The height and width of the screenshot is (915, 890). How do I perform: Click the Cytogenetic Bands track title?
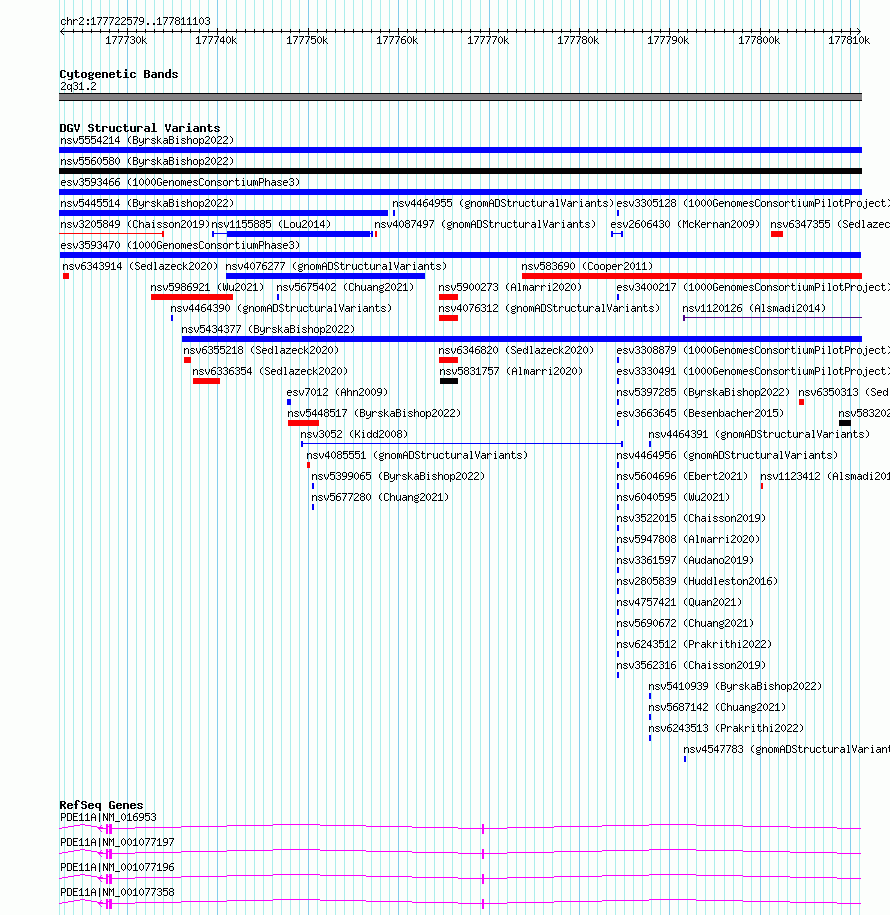pos(119,74)
